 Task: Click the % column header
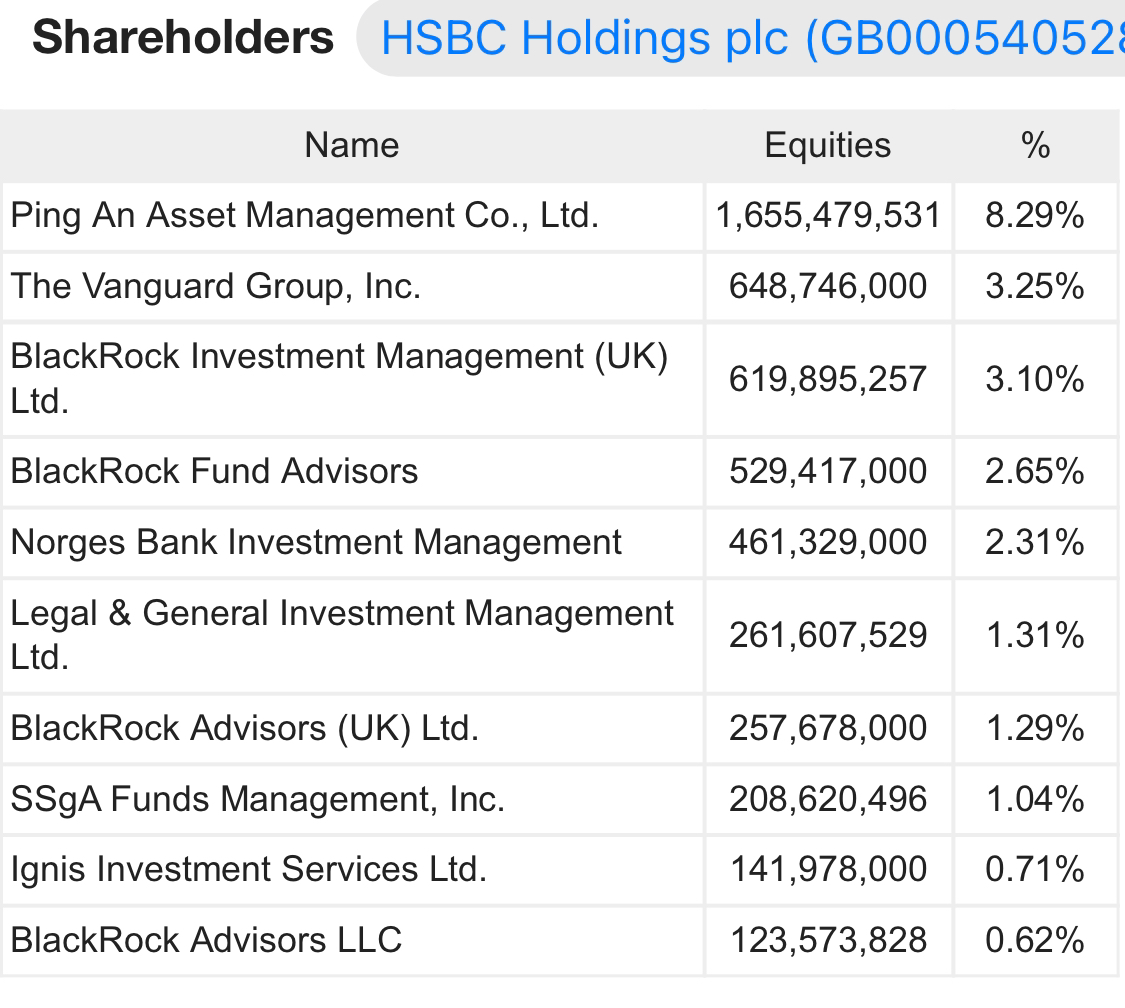coord(1035,145)
